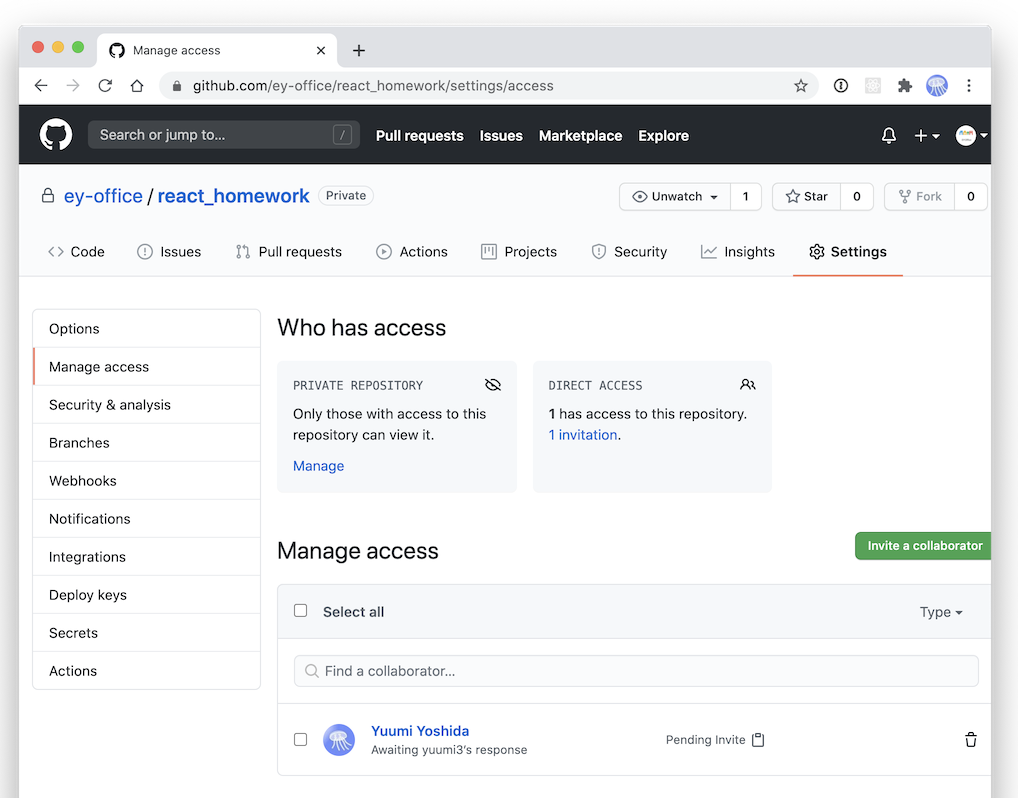Click the Find a collaborator search field
The image size is (1018, 798).
coord(636,671)
